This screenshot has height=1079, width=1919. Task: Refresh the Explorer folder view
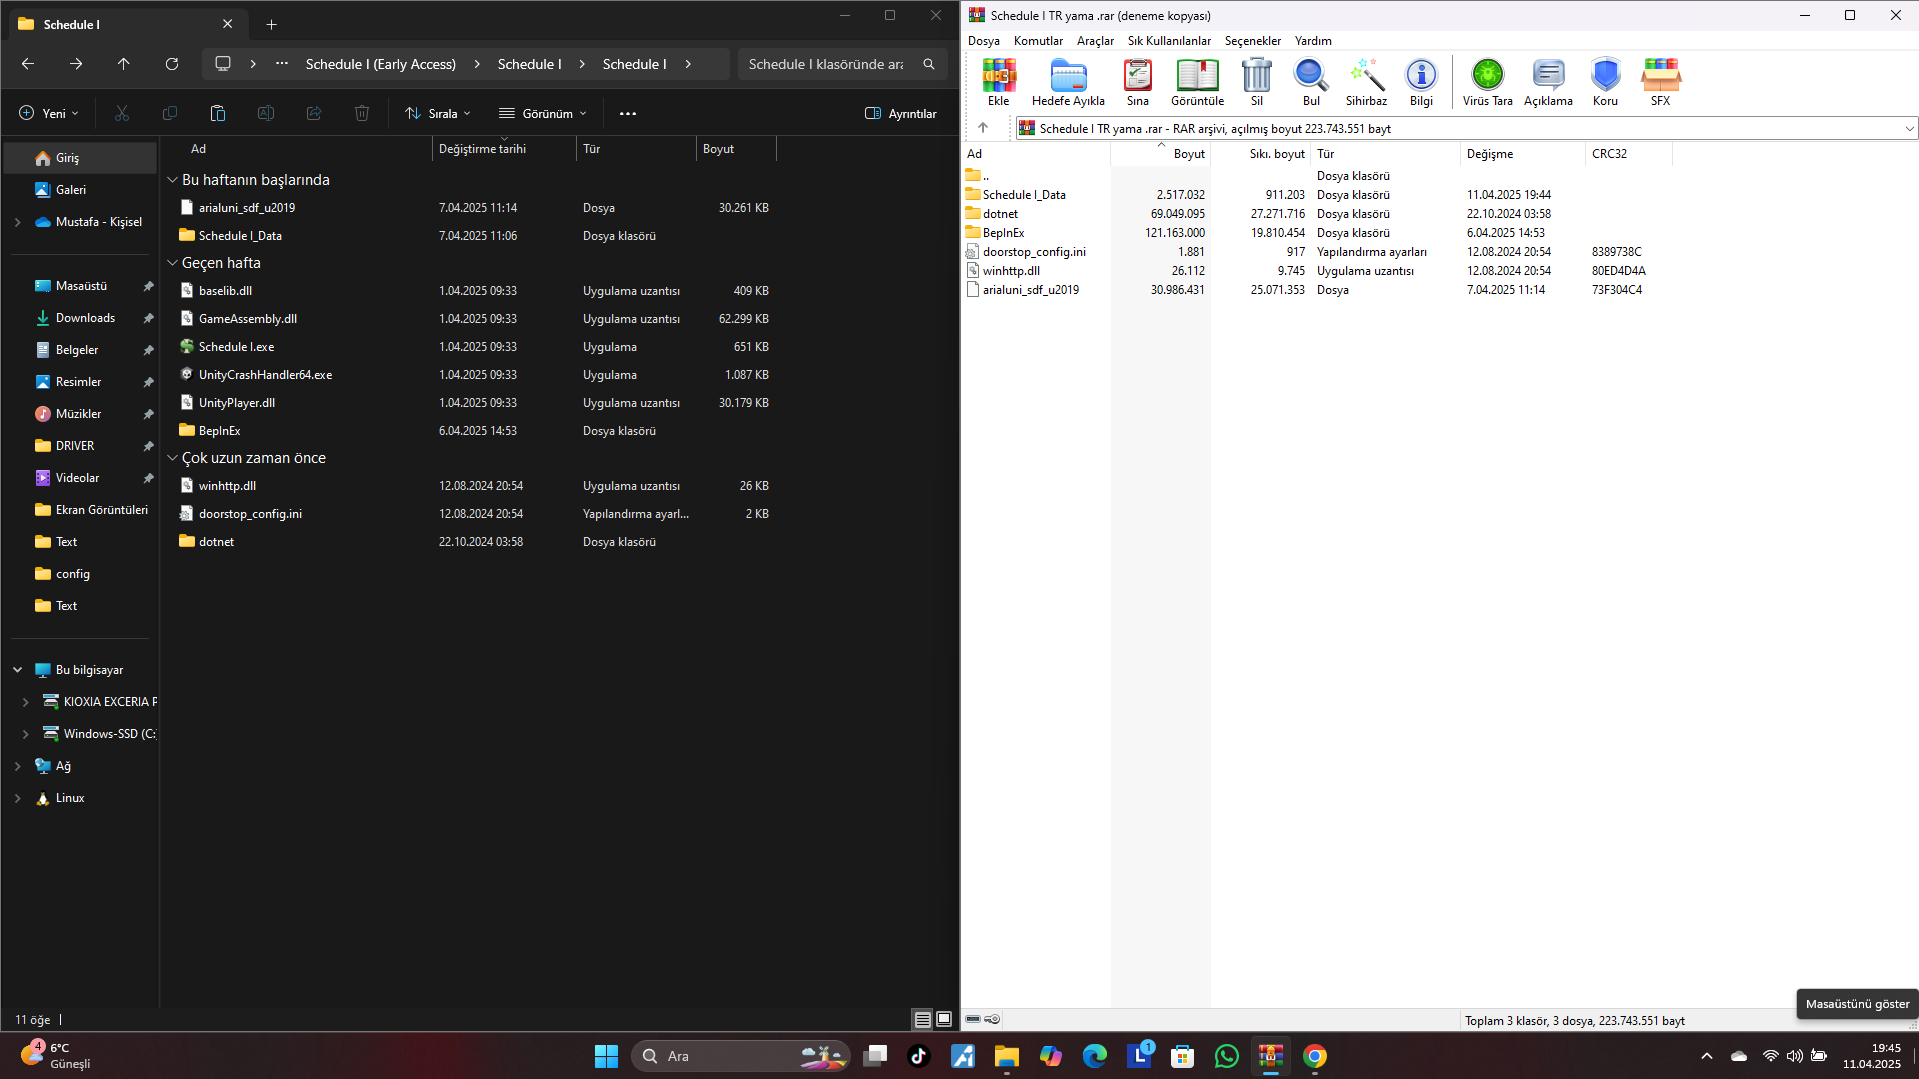point(172,64)
